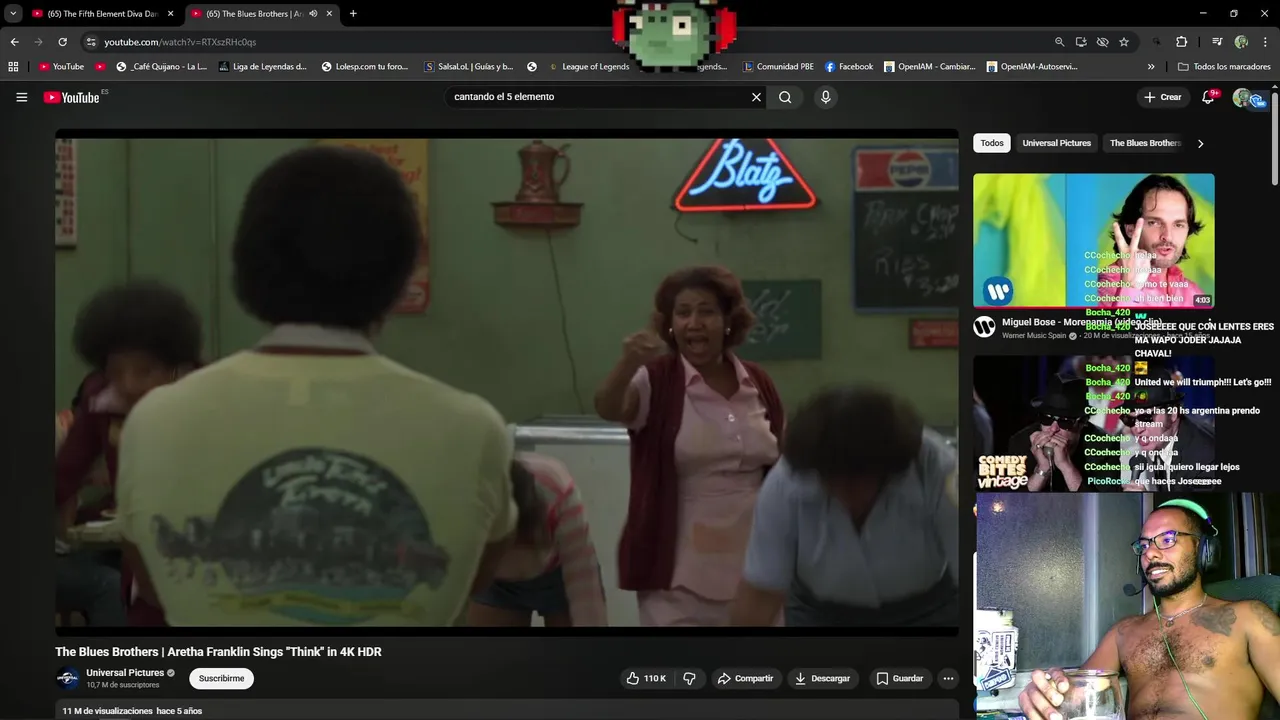Open the globe-icon bookmark before League of Legends

532,67
